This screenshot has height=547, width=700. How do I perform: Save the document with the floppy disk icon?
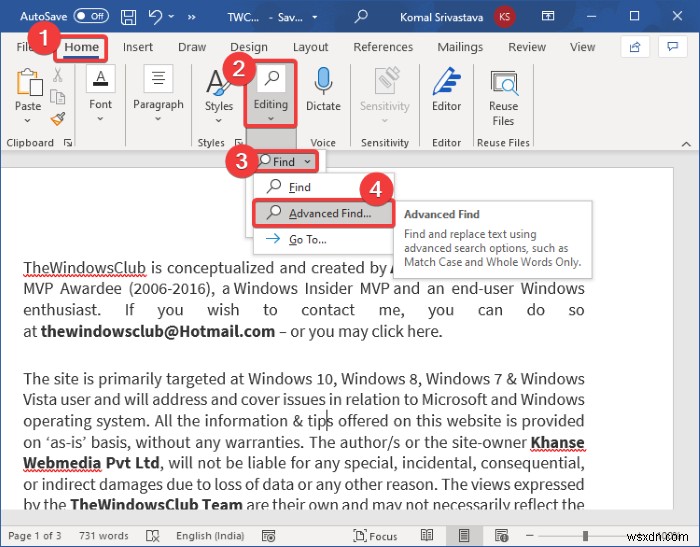129,17
